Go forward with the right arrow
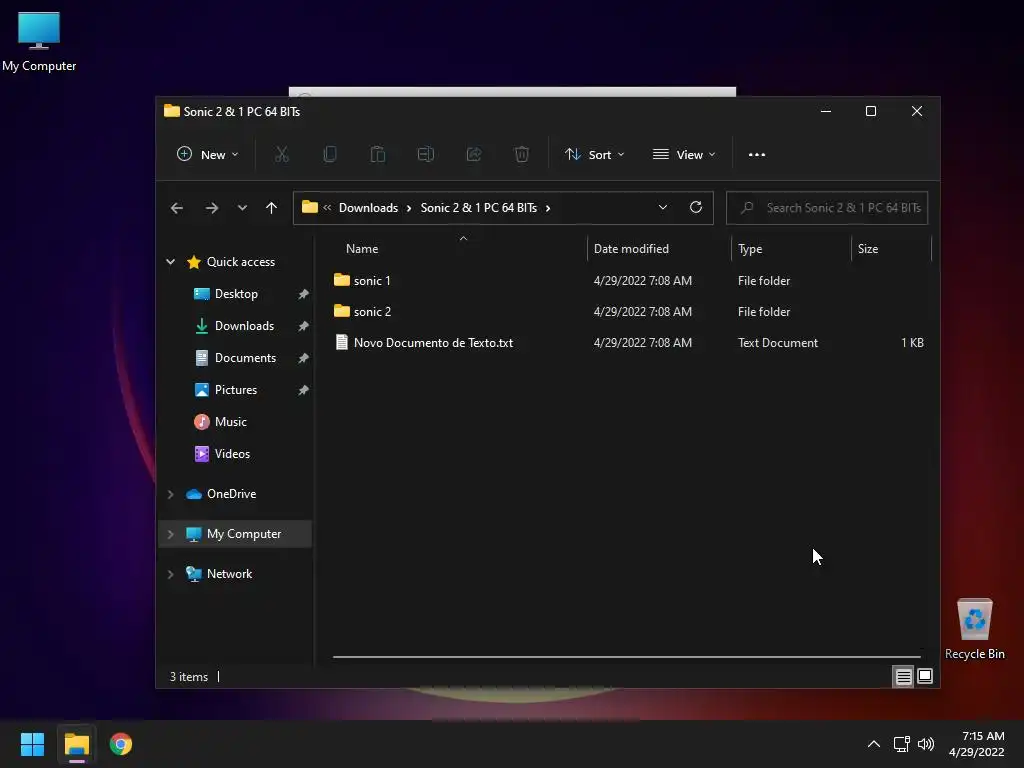 point(212,208)
